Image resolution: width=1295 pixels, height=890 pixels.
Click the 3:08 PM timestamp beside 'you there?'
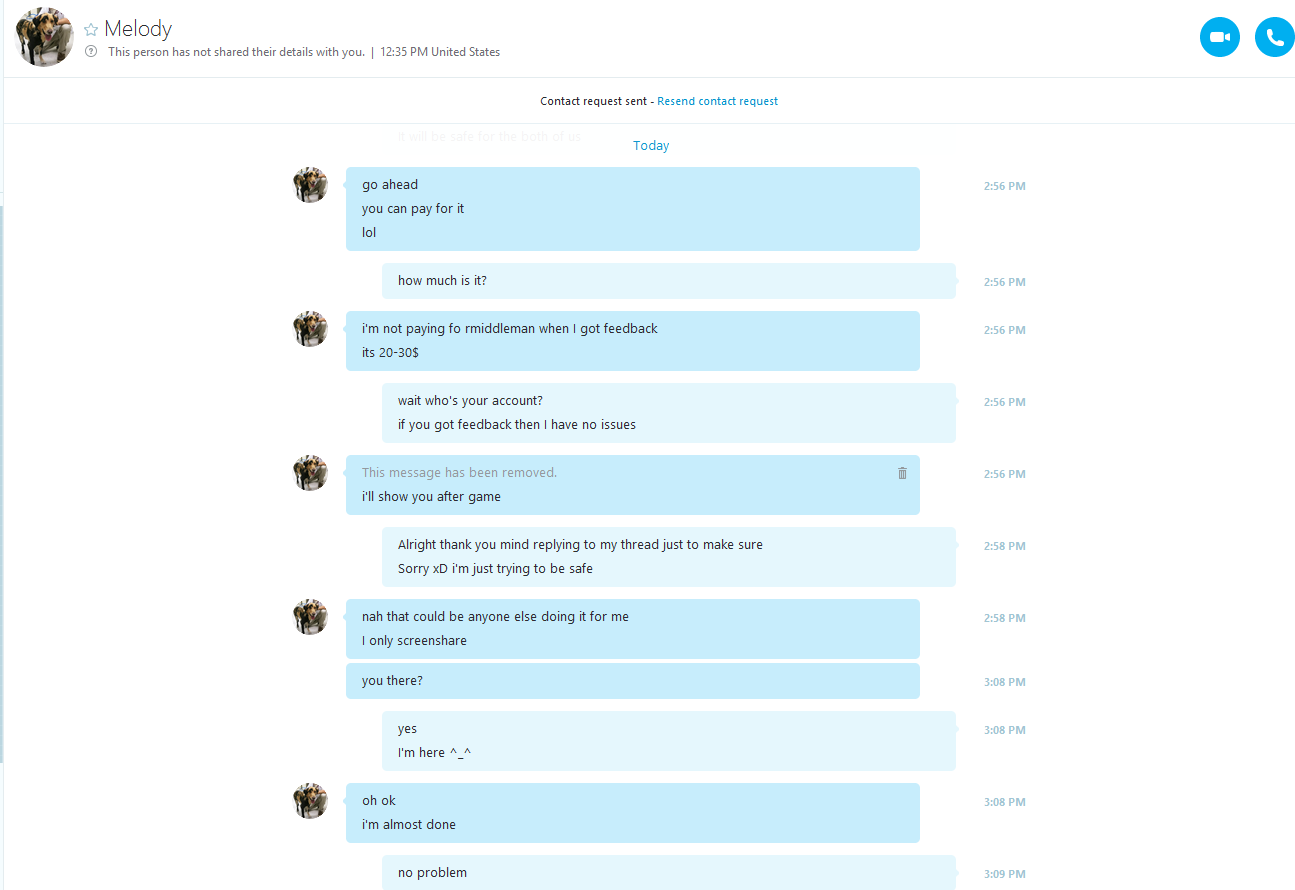point(1004,682)
